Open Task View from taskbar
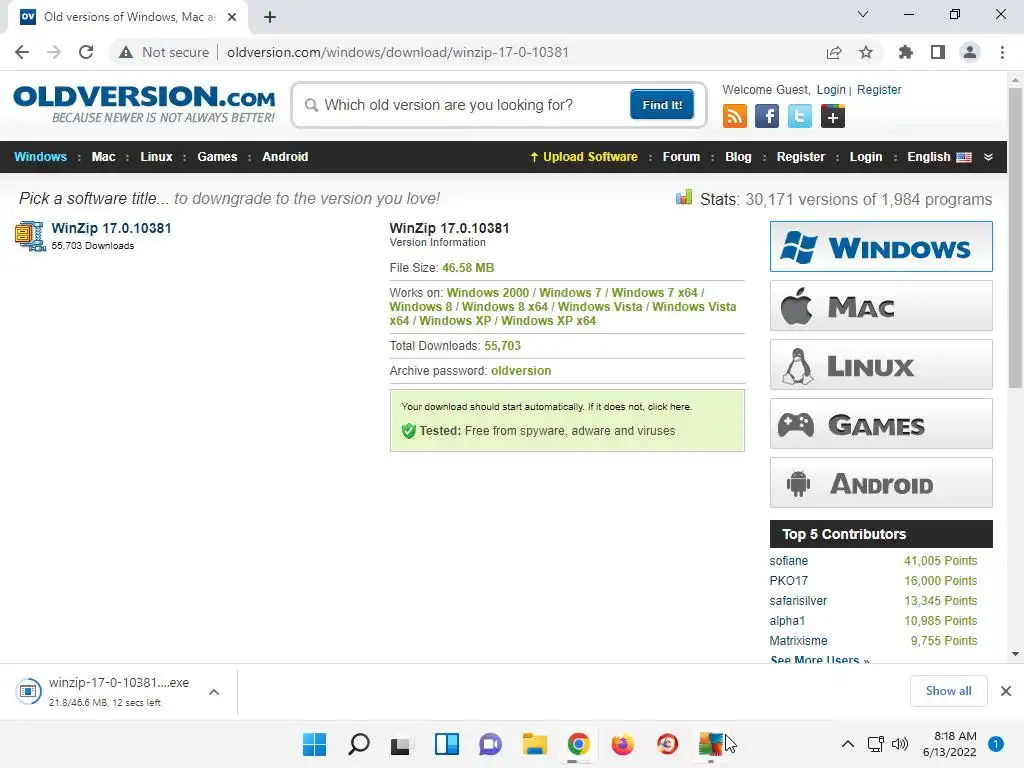 tap(402, 745)
